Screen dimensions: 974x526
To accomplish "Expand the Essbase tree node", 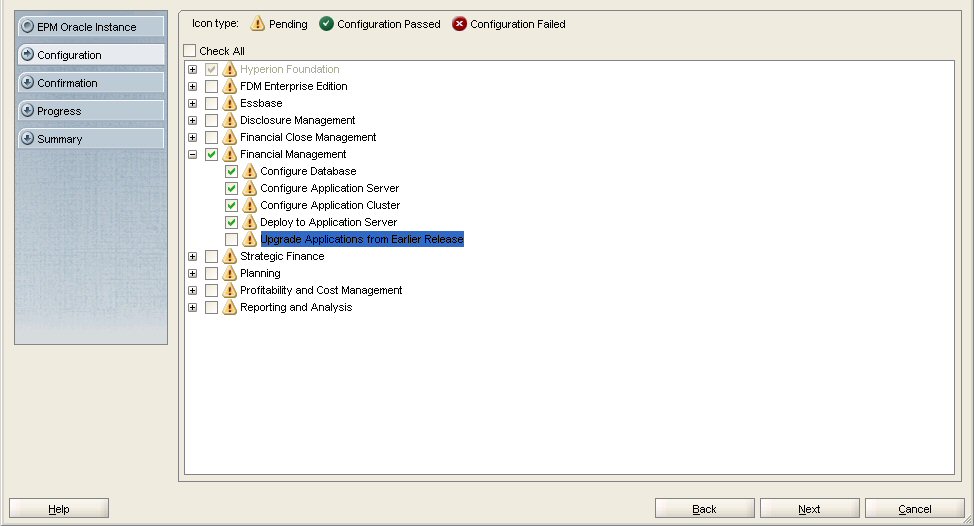I will (x=193, y=103).
